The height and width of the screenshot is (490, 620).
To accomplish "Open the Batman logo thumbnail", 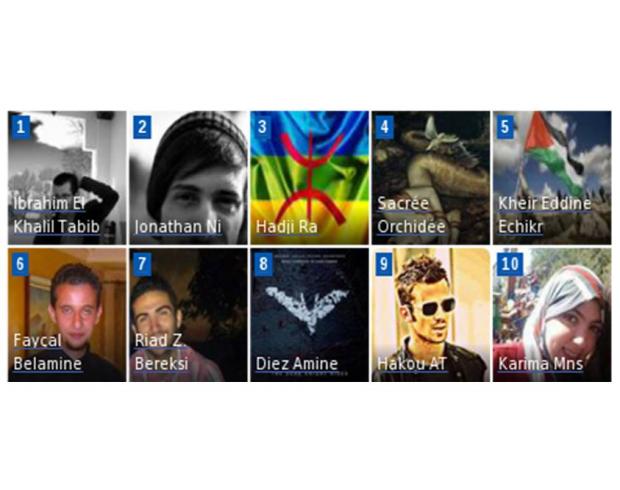I will click(x=309, y=315).
